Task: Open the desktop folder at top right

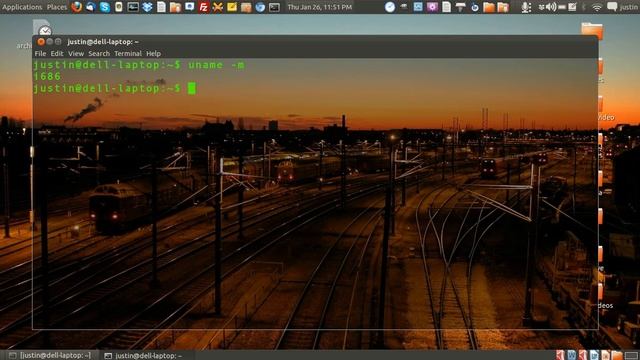Action: click(x=592, y=31)
